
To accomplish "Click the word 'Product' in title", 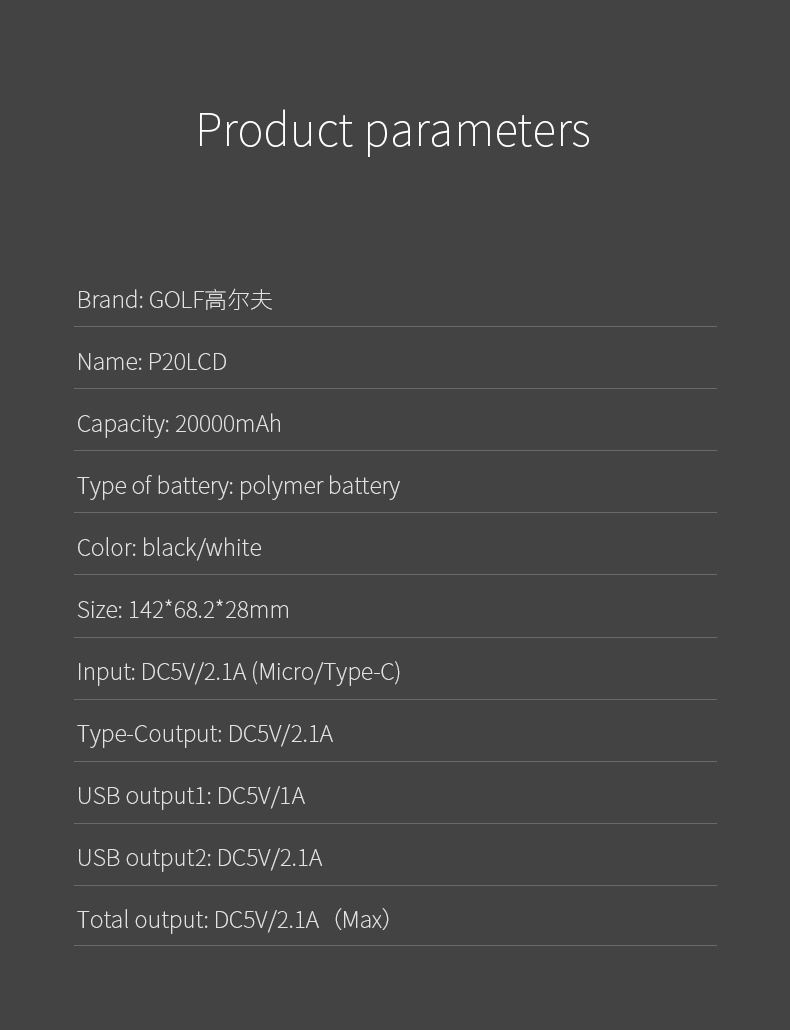I will [275, 129].
